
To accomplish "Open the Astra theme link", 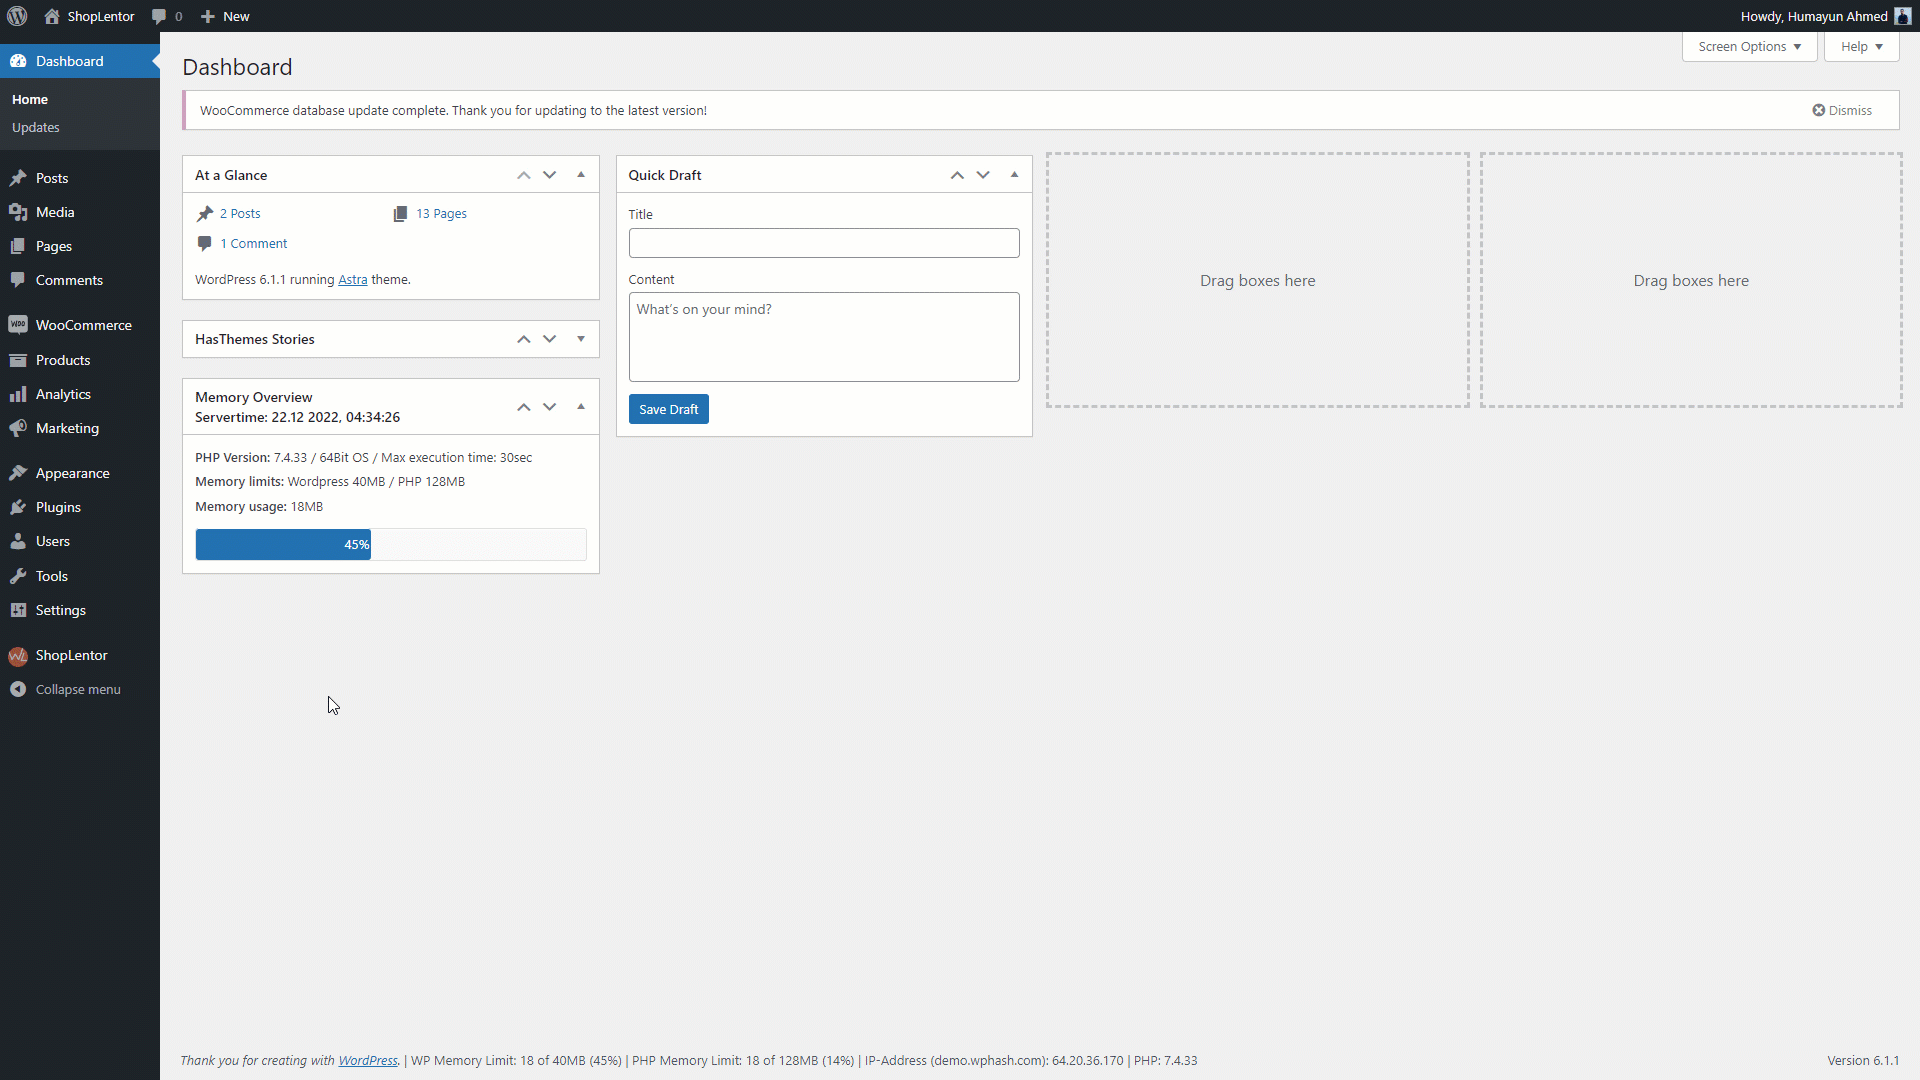I will coord(352,280).
